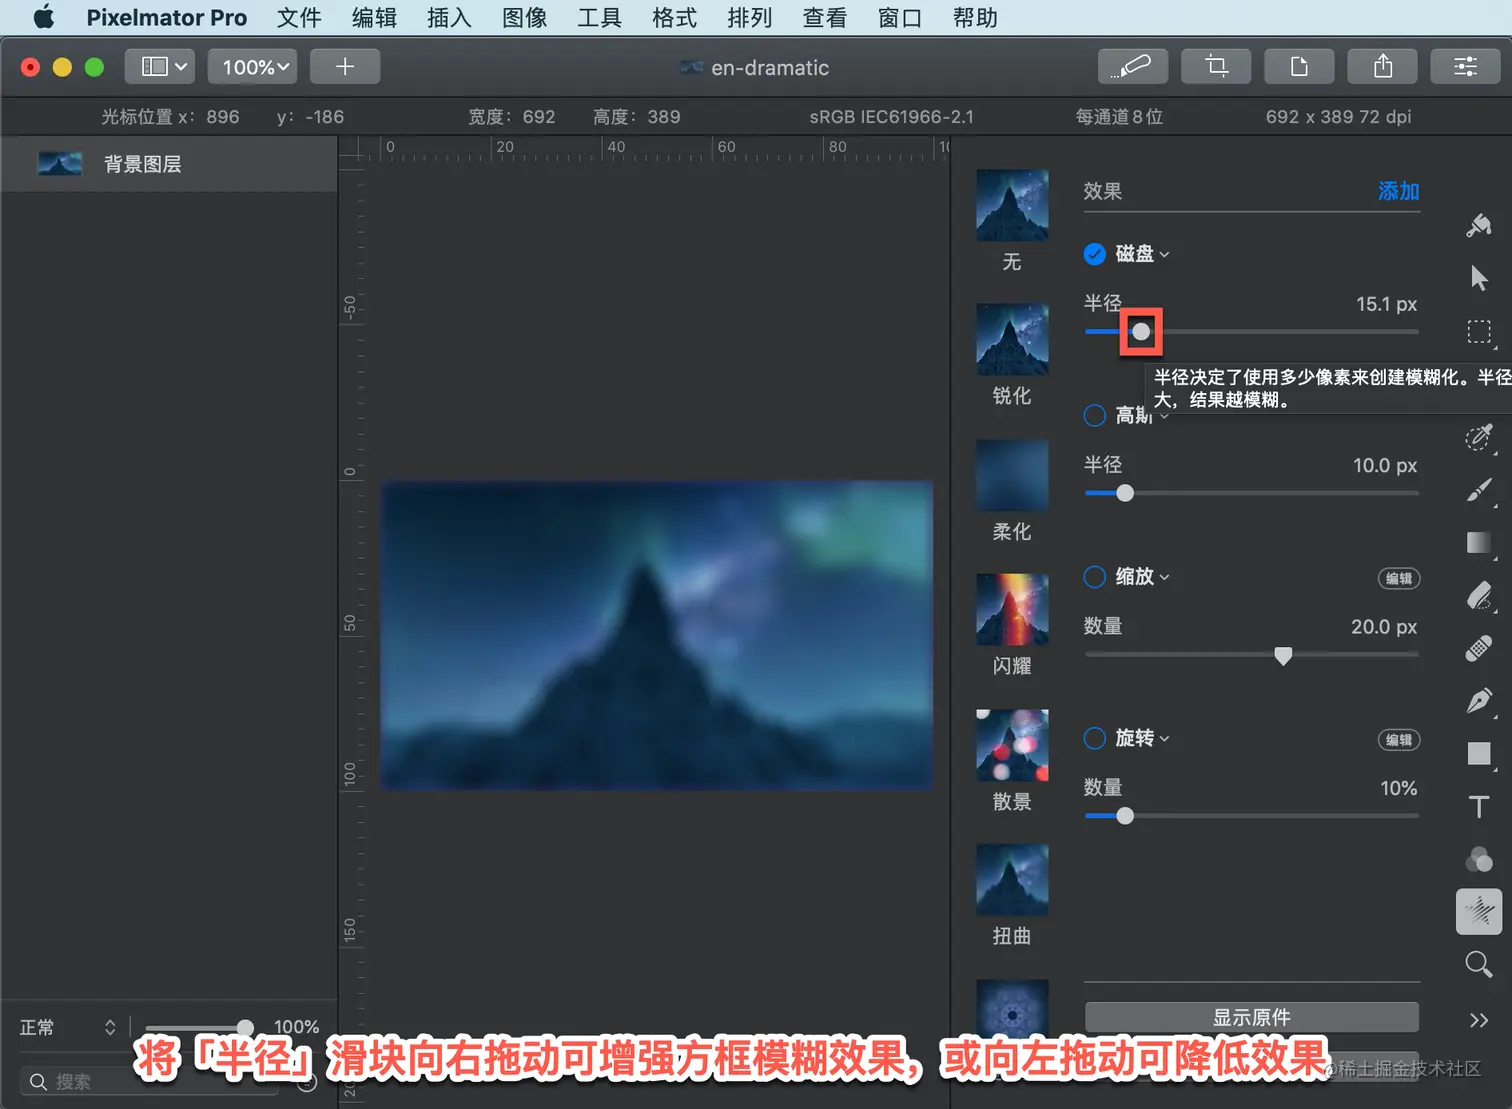The width and height of the screenshot is (1512, 1109).
Task: Open the 图像 menu
Action: click(524, 18)
